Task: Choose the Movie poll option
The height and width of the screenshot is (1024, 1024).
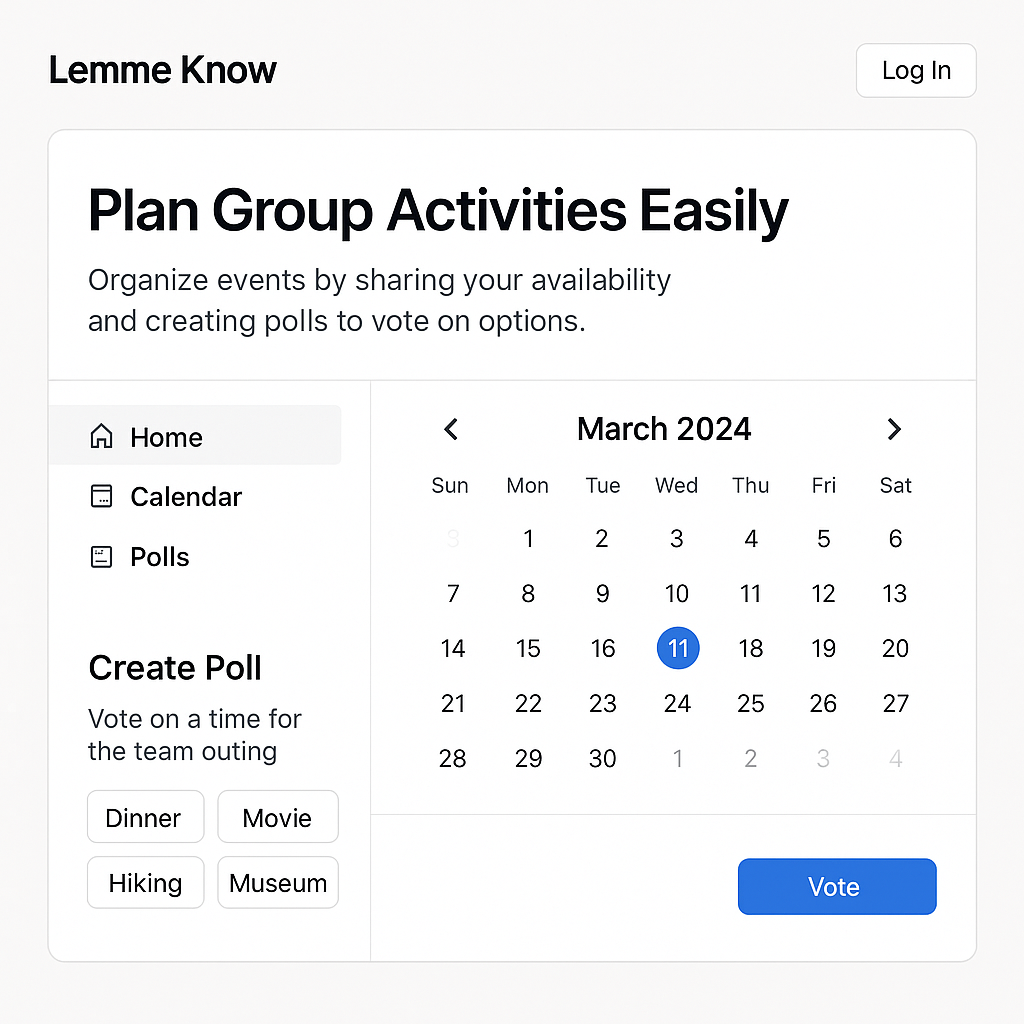Action: point(278,817)
